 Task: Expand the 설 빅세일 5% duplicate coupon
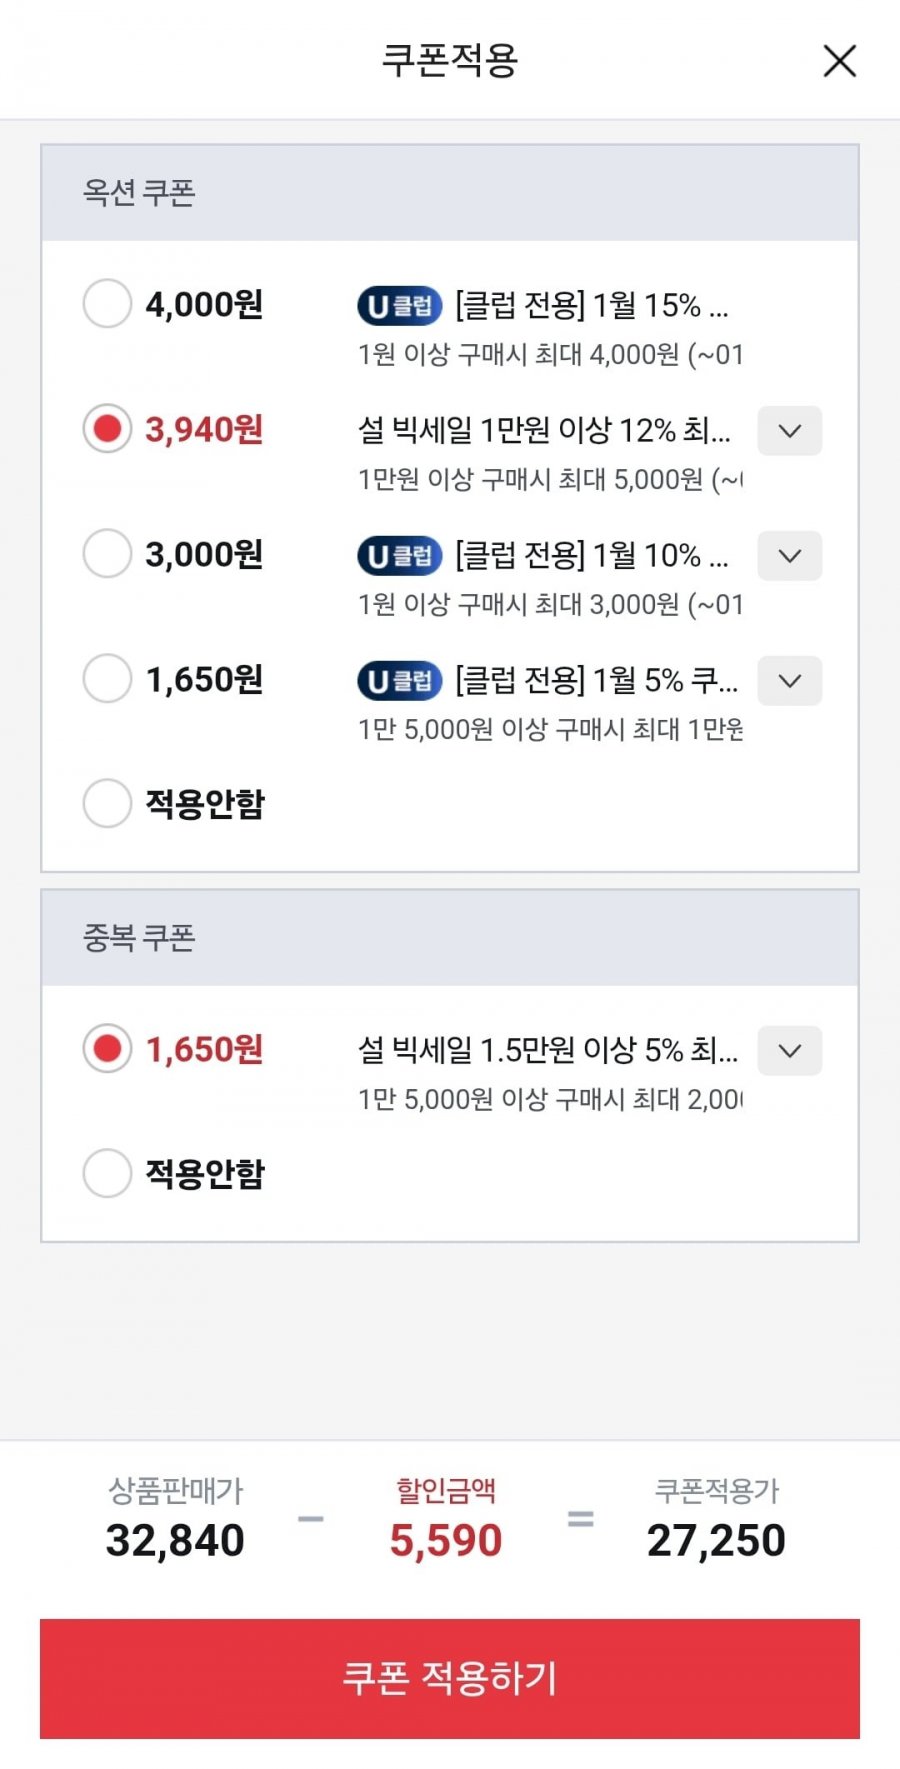coord(789,1051)
